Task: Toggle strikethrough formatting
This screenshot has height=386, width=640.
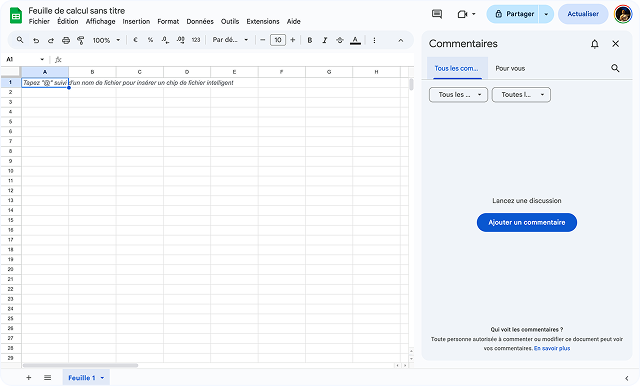Action: click(x=340, y=40)
